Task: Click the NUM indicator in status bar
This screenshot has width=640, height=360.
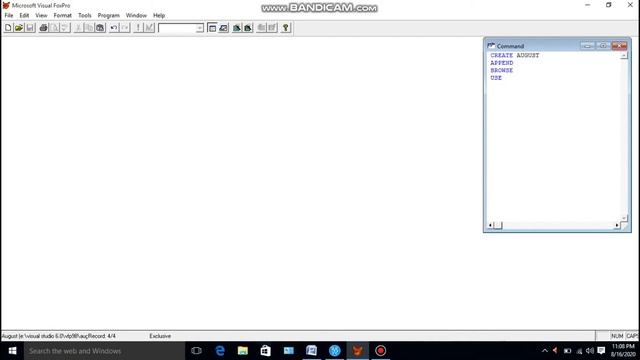Action: point(617,336)
